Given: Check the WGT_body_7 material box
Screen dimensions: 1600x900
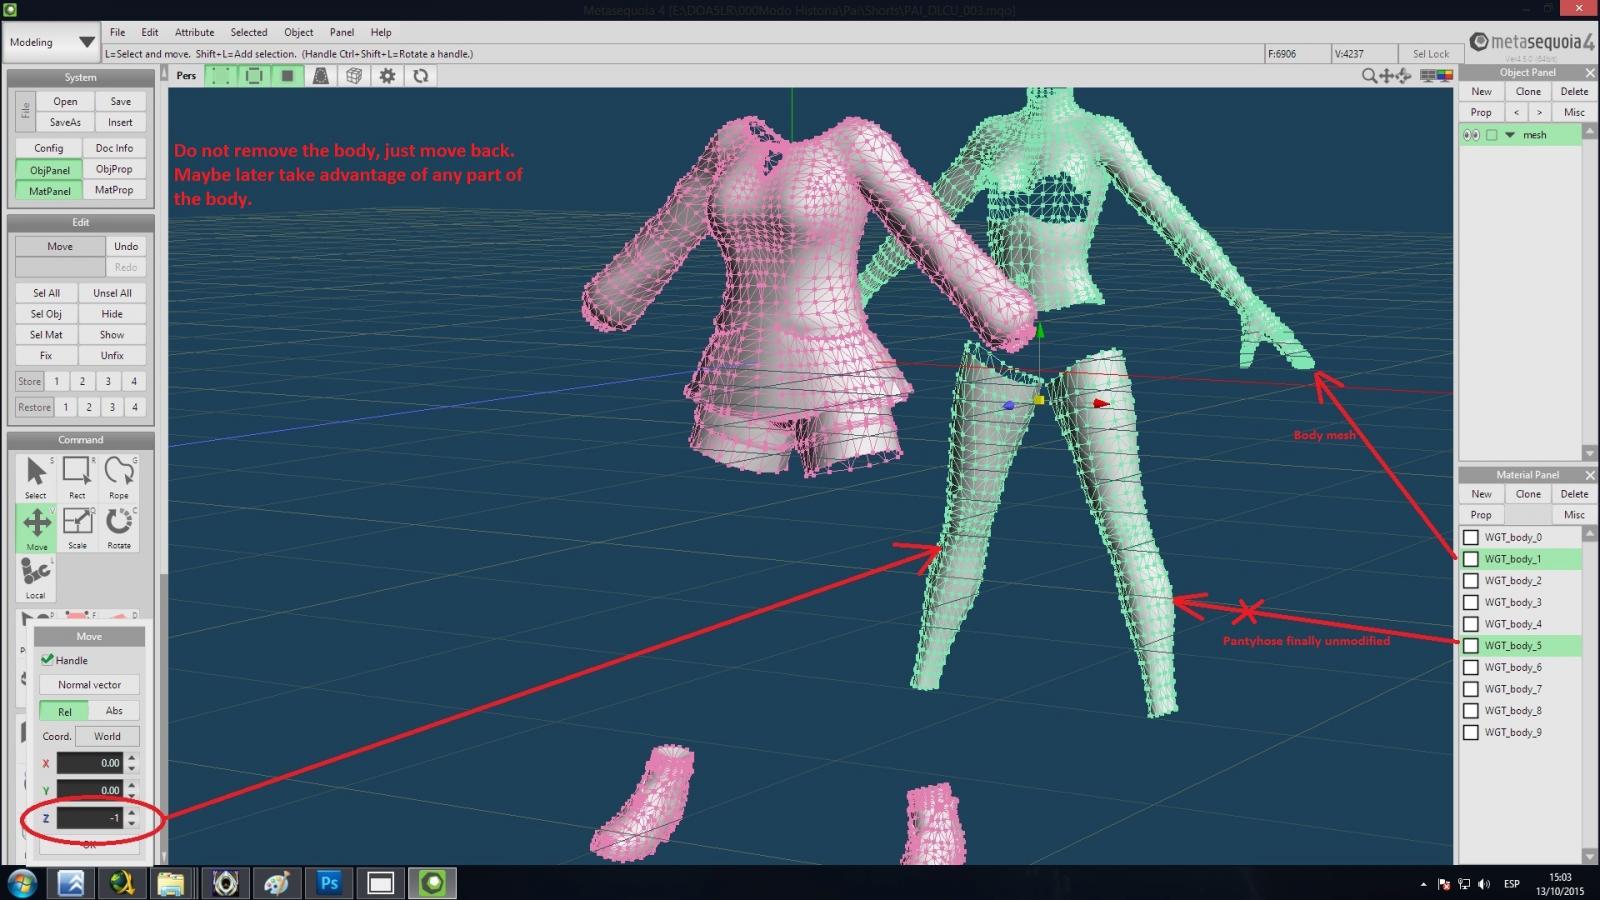Looking at the screenshot, I should point(1471,689).
